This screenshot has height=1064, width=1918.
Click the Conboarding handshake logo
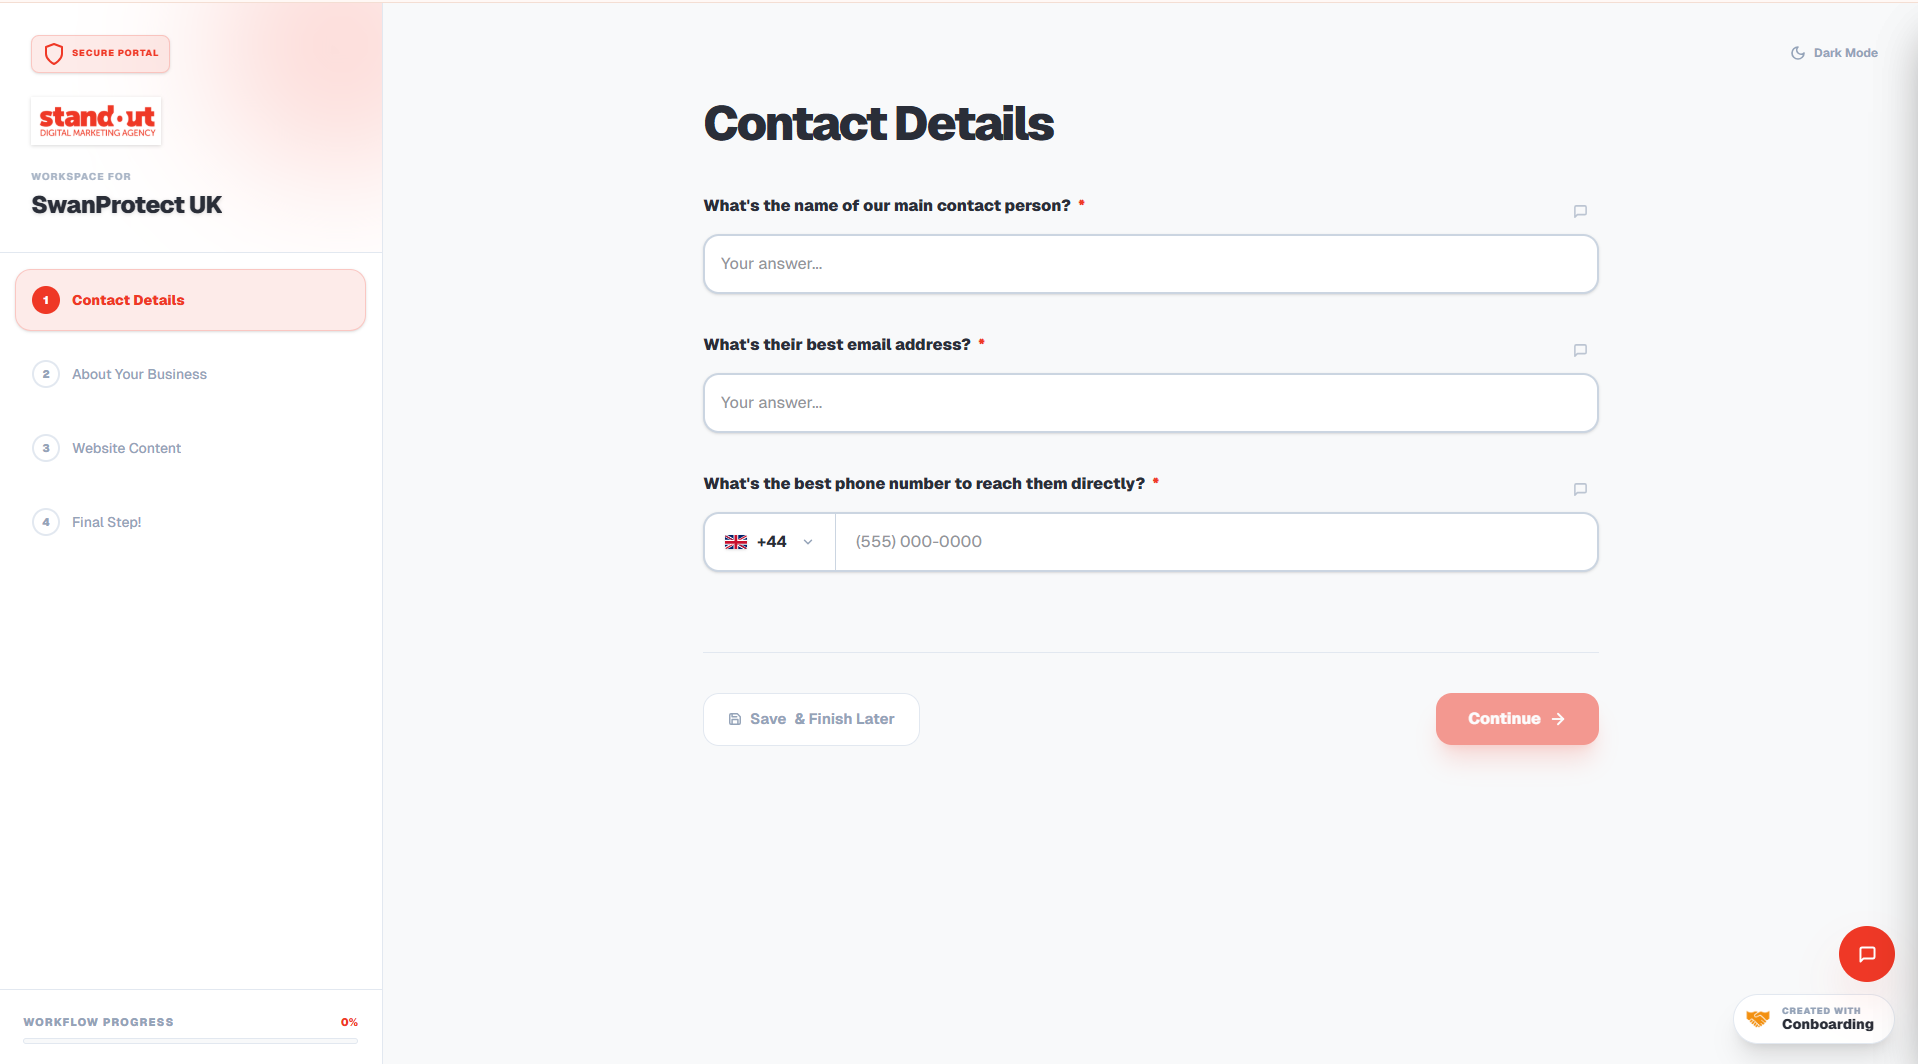[x=1758, y=1019]
